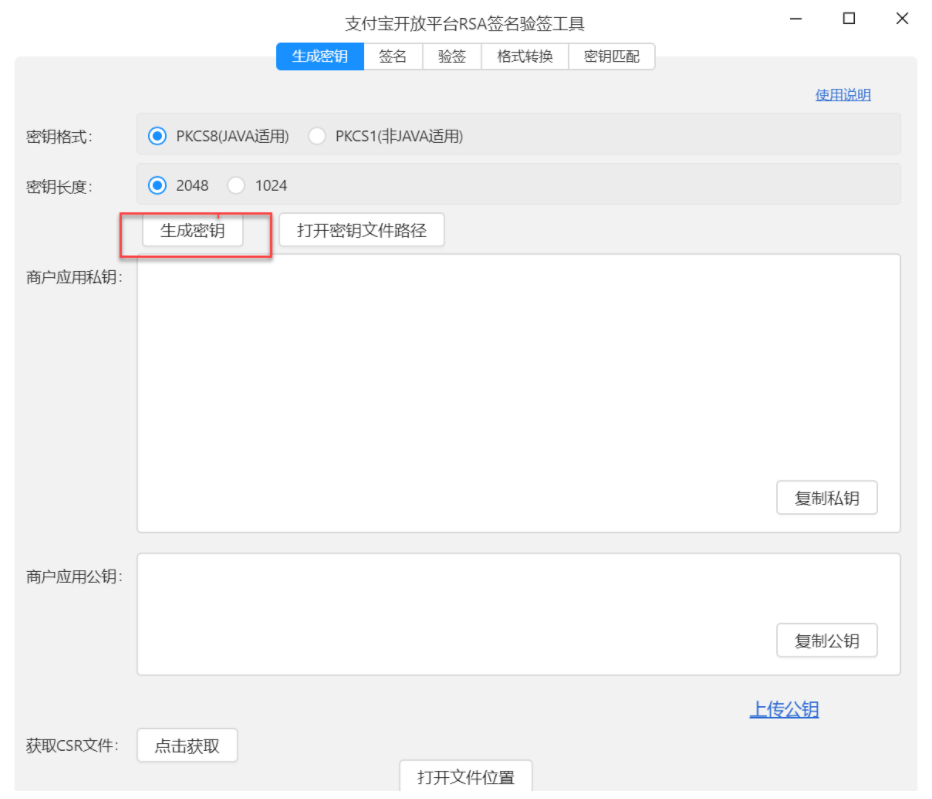Follow the 上传公钥 link

point(784,709)
